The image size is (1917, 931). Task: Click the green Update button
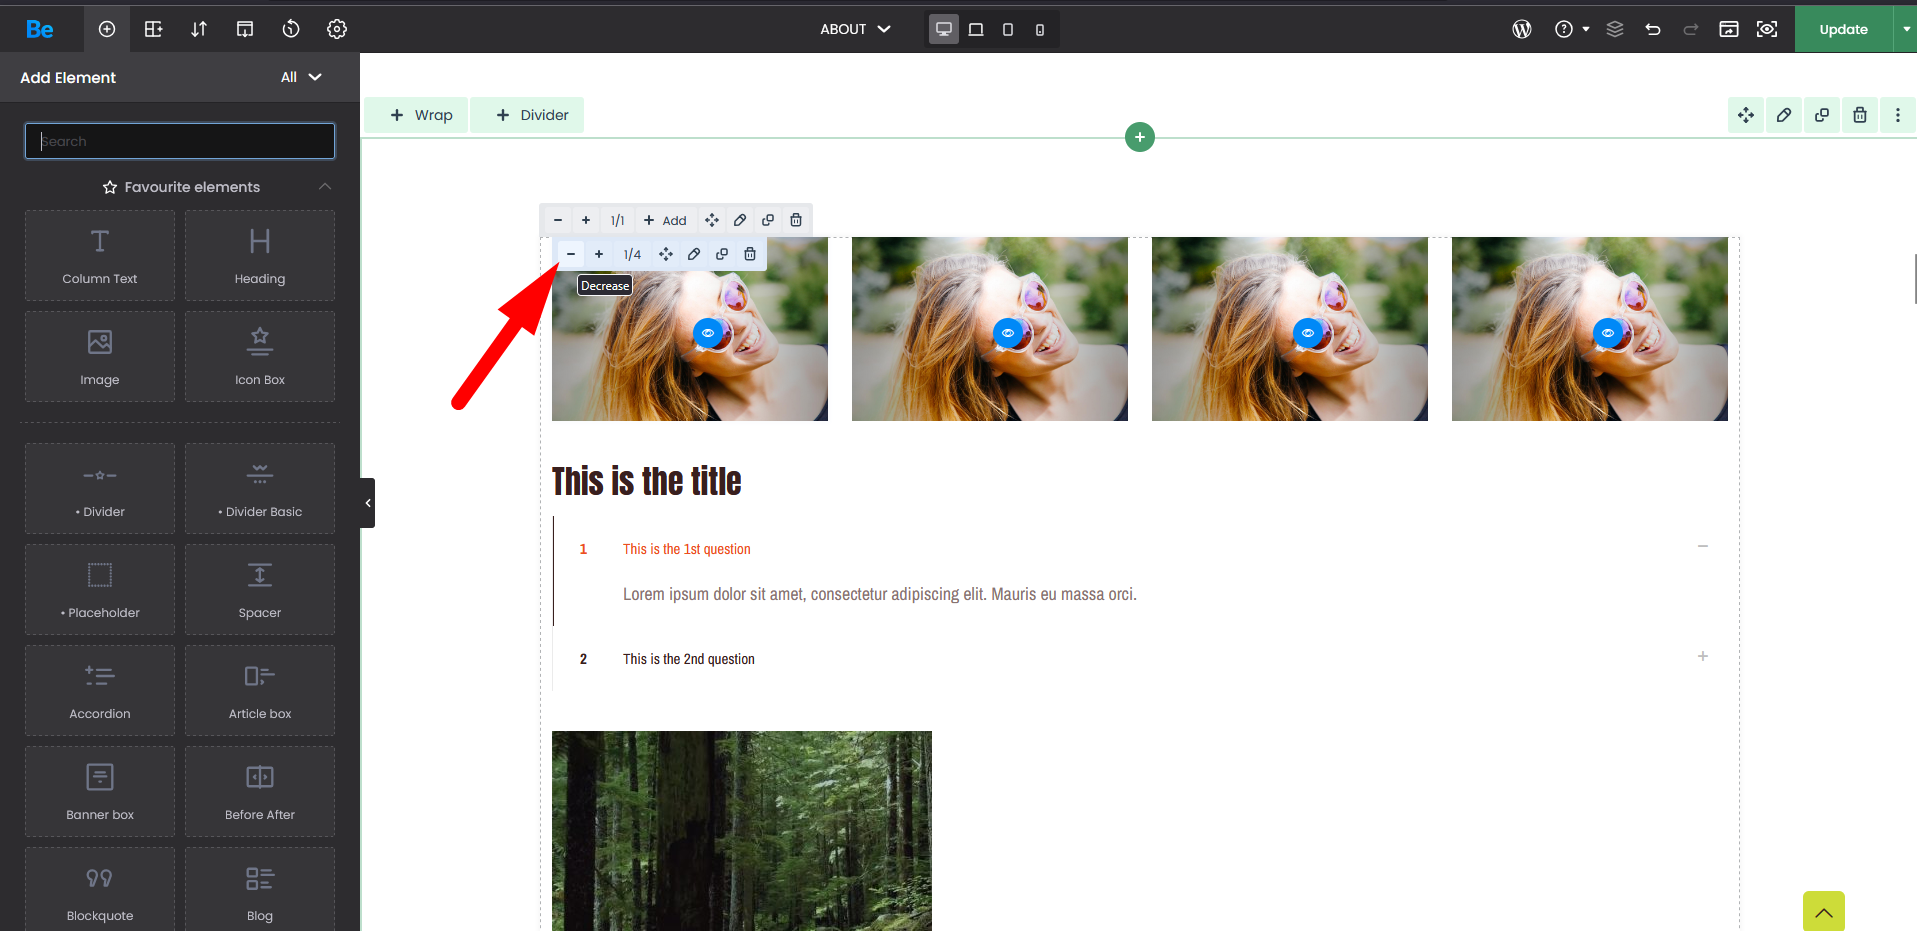1843,29
